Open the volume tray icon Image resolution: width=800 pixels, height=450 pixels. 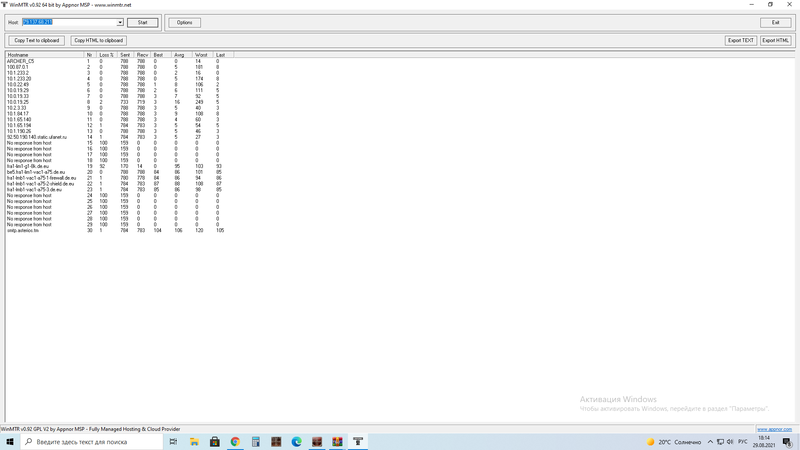click(730, 442)
